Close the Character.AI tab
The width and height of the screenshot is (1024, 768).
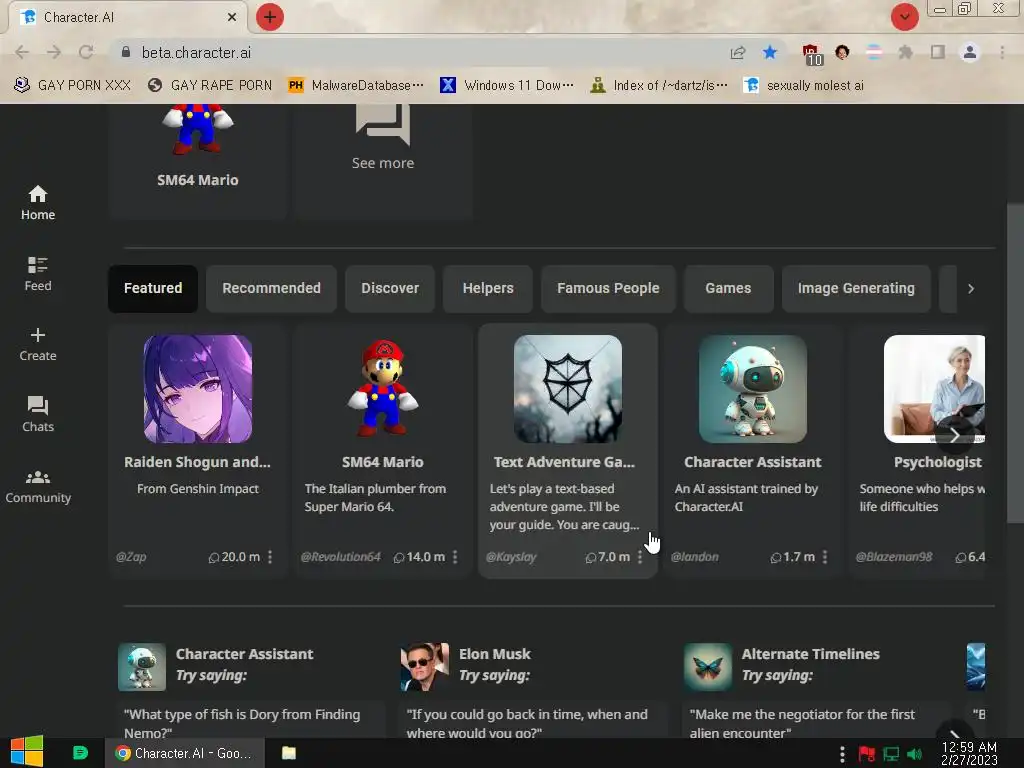[231, 18]
